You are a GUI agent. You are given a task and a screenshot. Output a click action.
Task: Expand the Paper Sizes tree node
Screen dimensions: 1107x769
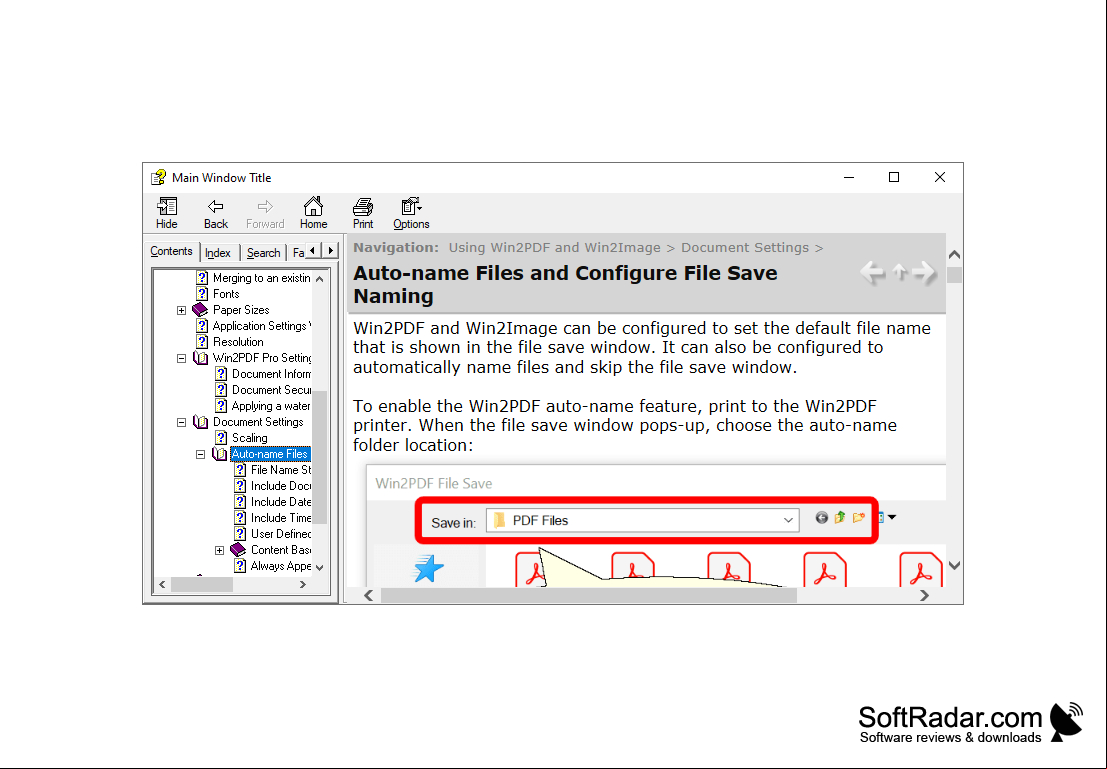coord(181,310)
